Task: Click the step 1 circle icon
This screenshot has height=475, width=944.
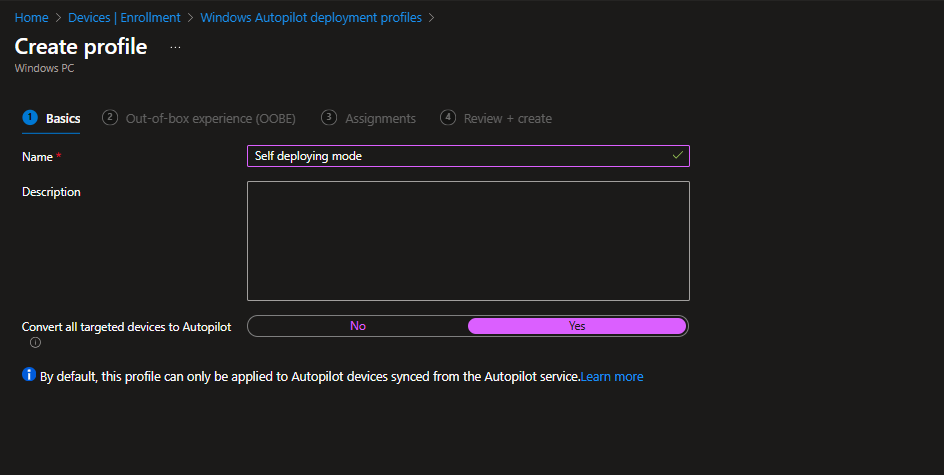Action: pos(29,118)
